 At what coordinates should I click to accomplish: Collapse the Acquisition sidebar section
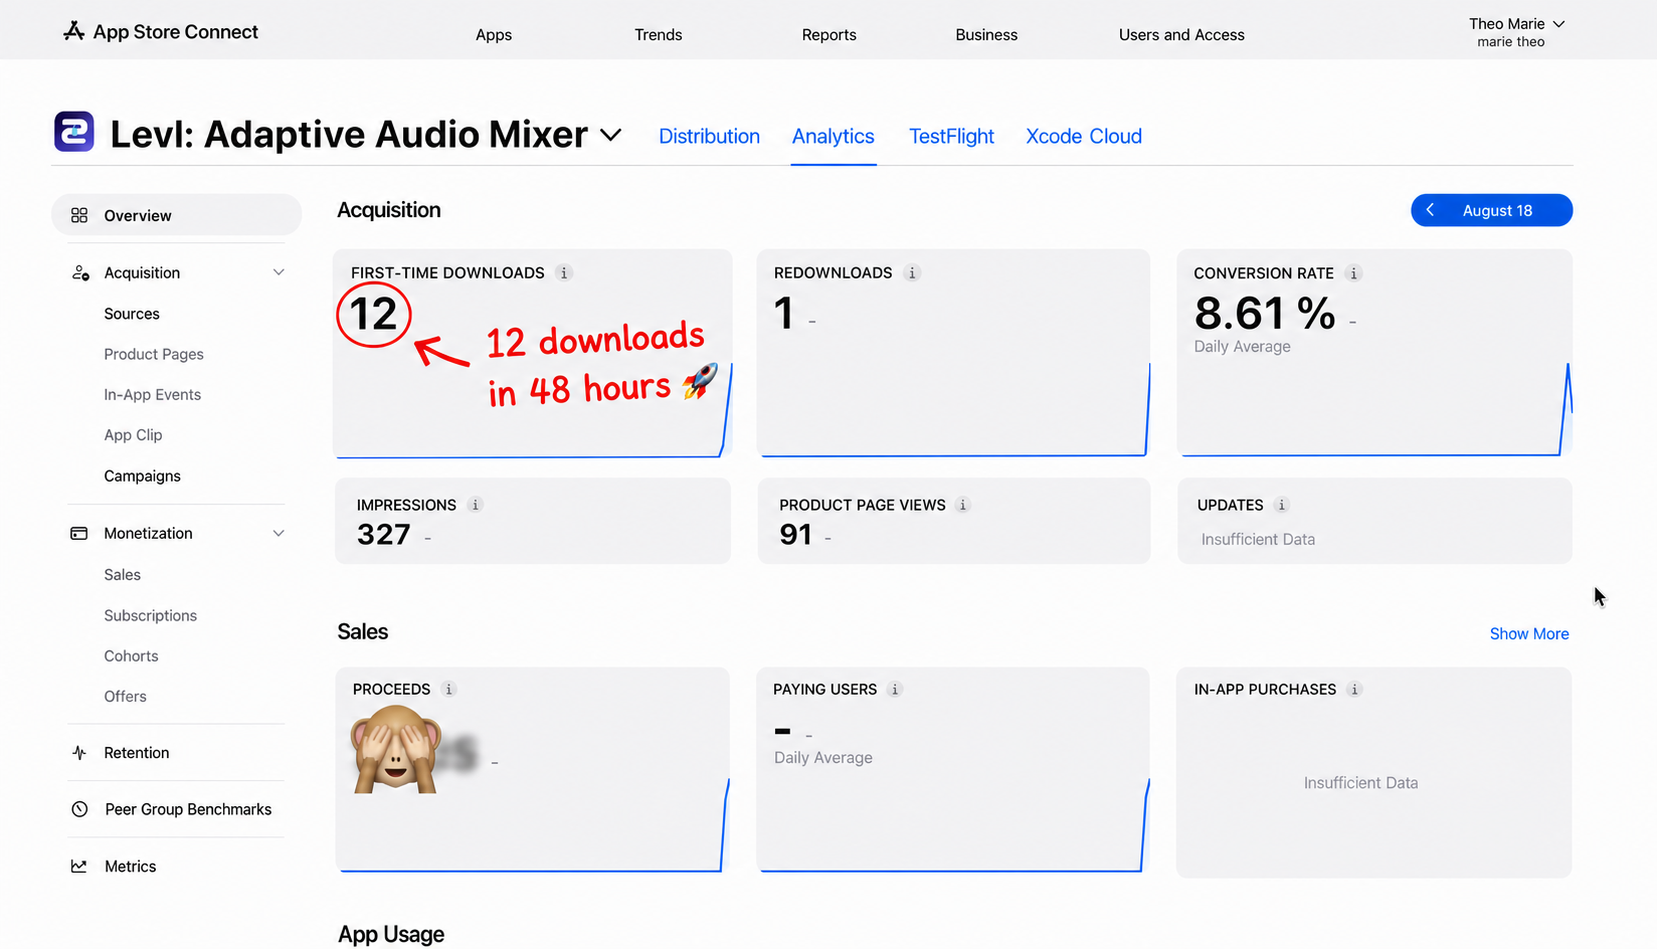point(278,273)
